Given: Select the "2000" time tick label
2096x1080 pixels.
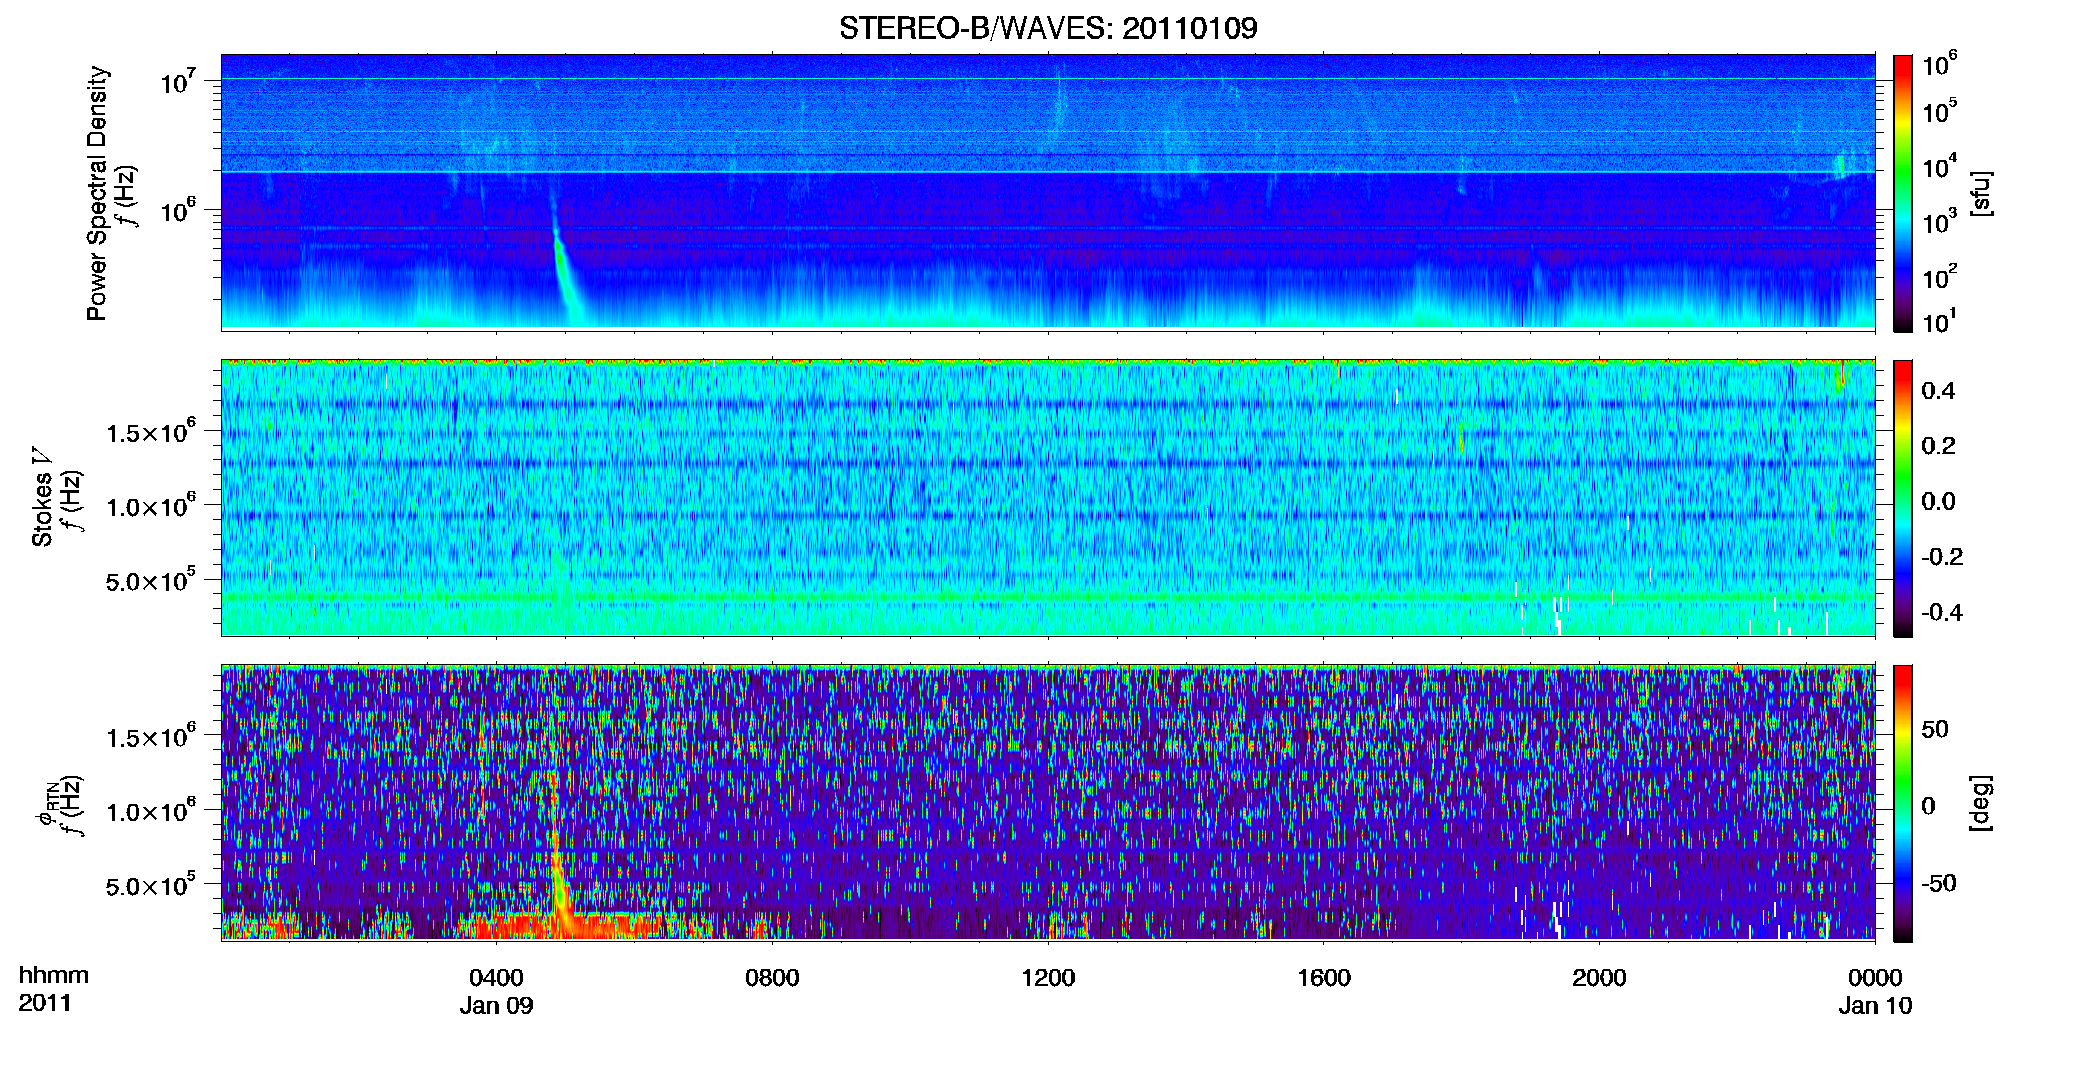Looking at the screenshot, I should pyautogui.click(x=1599, y=977).
